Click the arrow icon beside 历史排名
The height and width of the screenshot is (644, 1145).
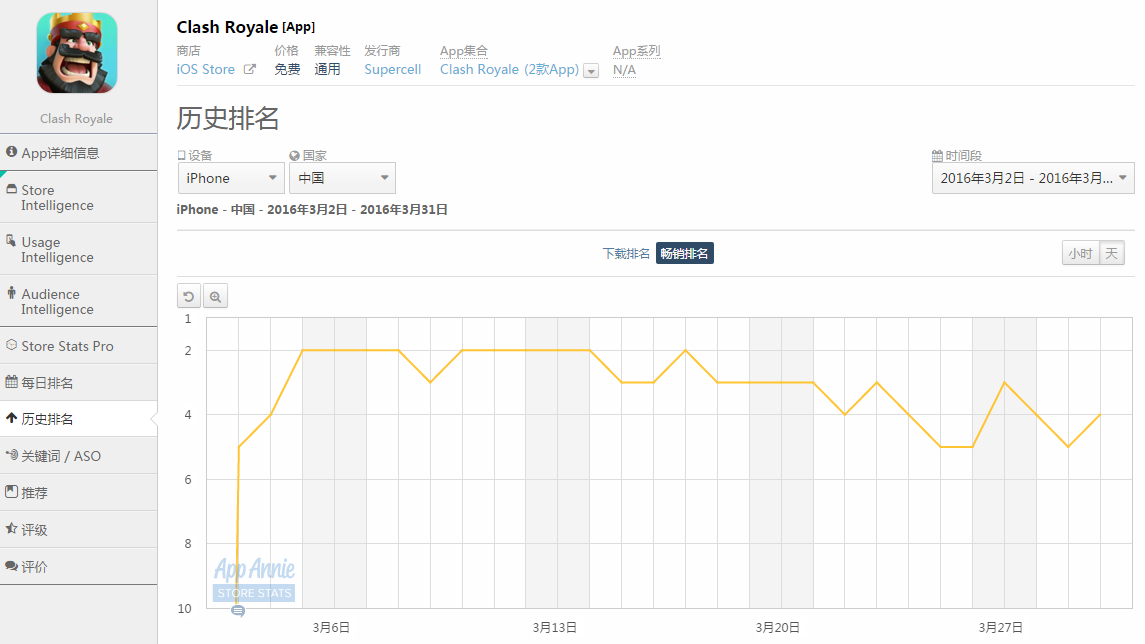(x=11, y=418)
